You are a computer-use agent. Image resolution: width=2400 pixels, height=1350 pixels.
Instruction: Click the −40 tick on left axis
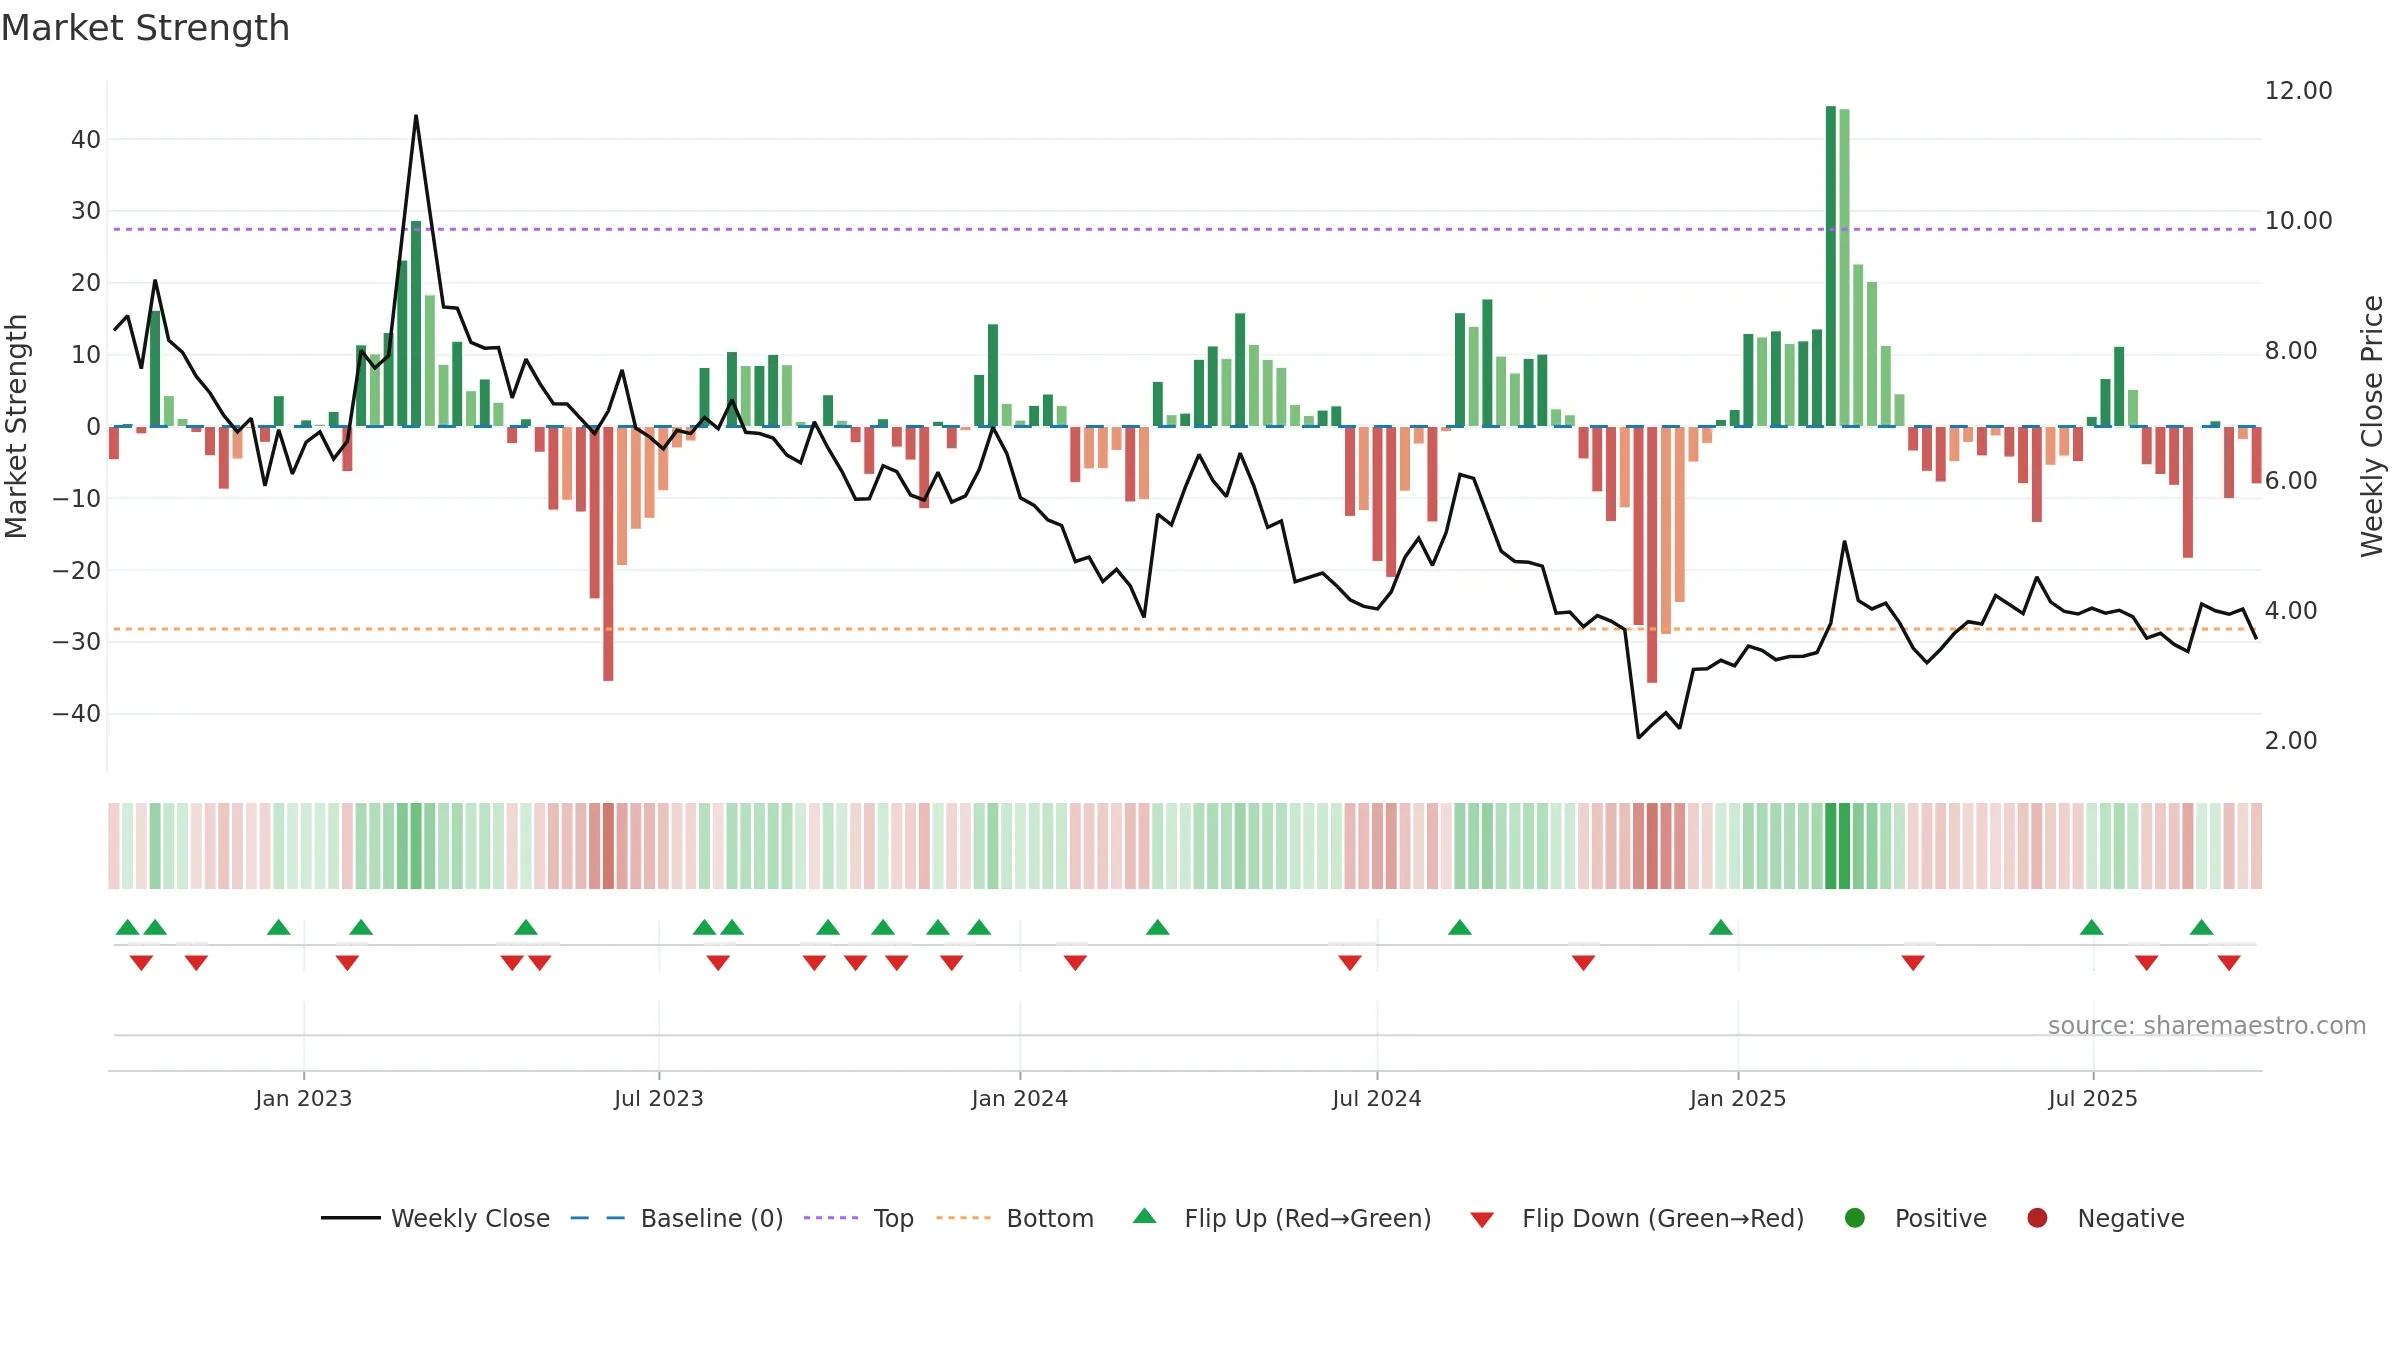coord(77,714)
